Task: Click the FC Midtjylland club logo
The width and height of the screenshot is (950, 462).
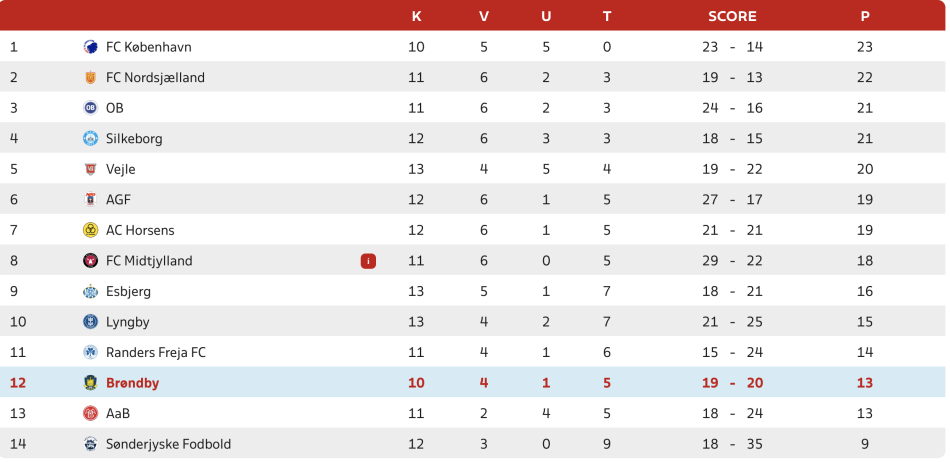Action: point(90,261)
